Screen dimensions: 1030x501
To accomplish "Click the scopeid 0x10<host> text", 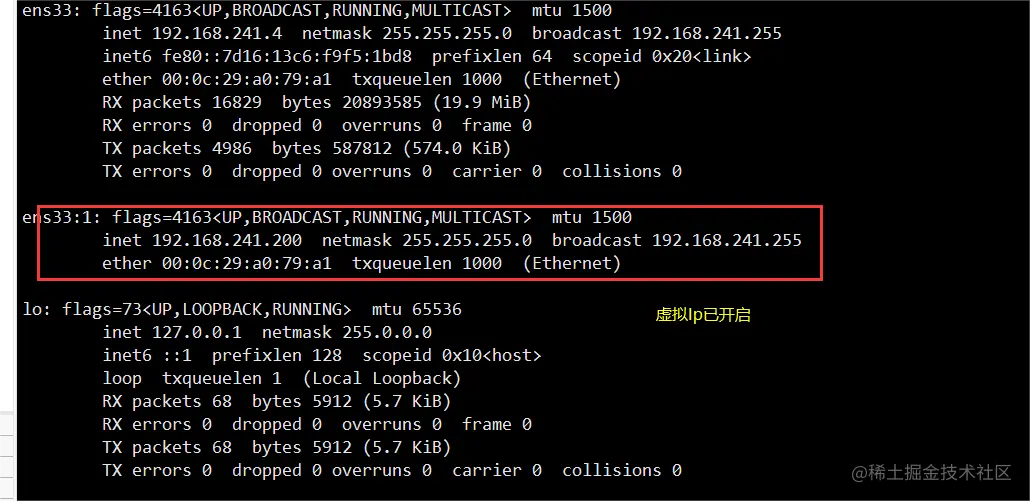I will pos(451,355).
